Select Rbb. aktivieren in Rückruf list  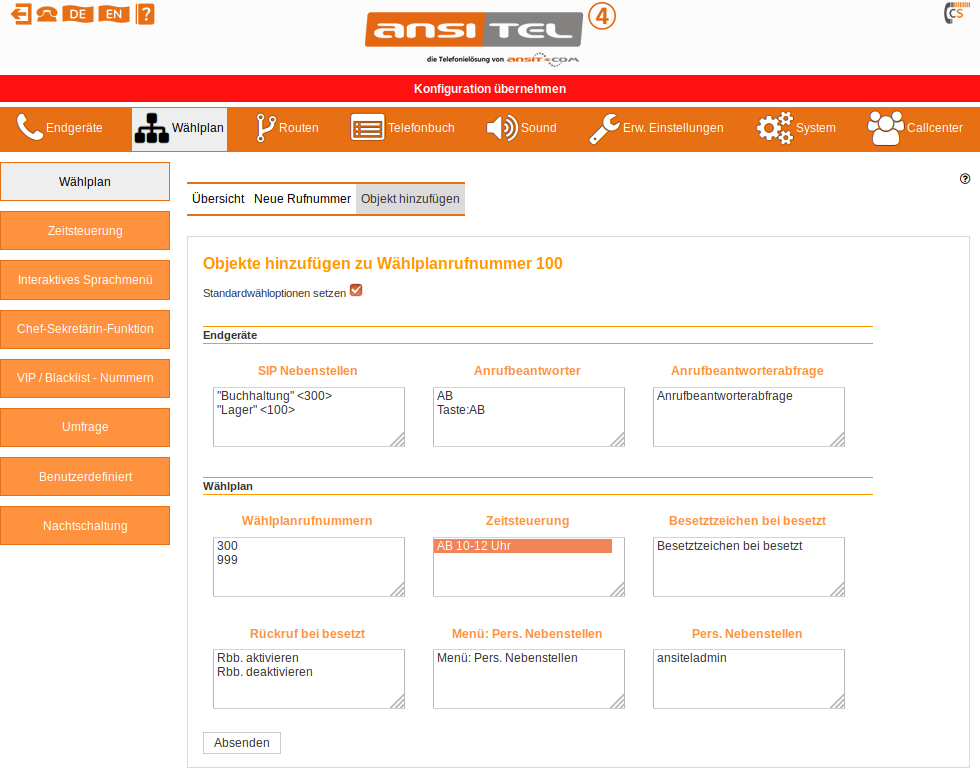coord(258,658)
